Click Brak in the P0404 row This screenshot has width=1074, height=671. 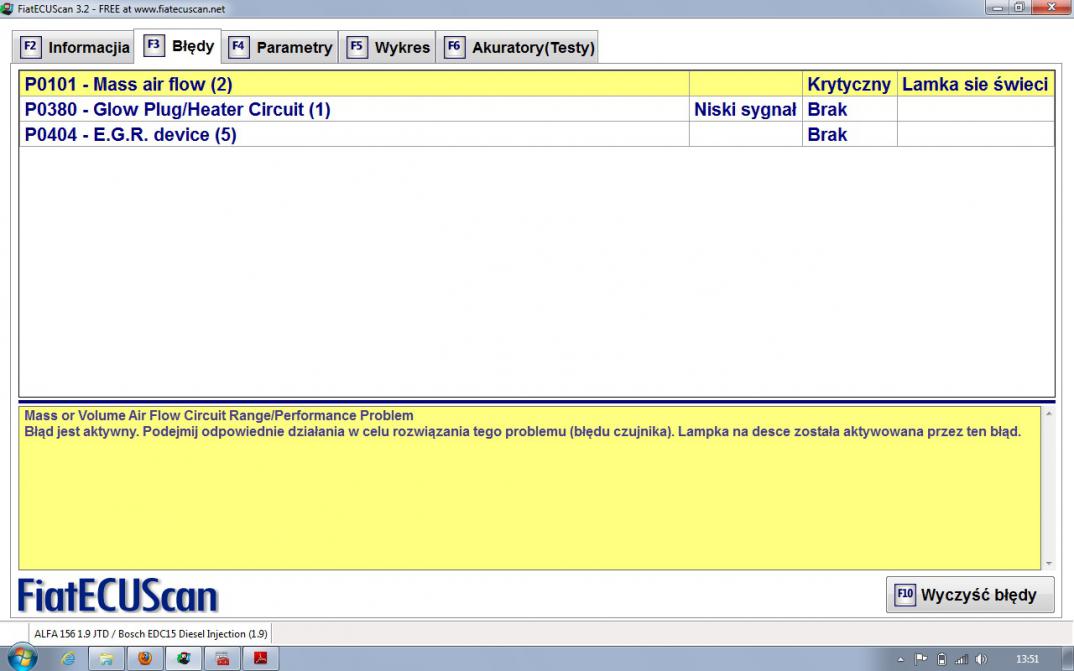point(849,134)
